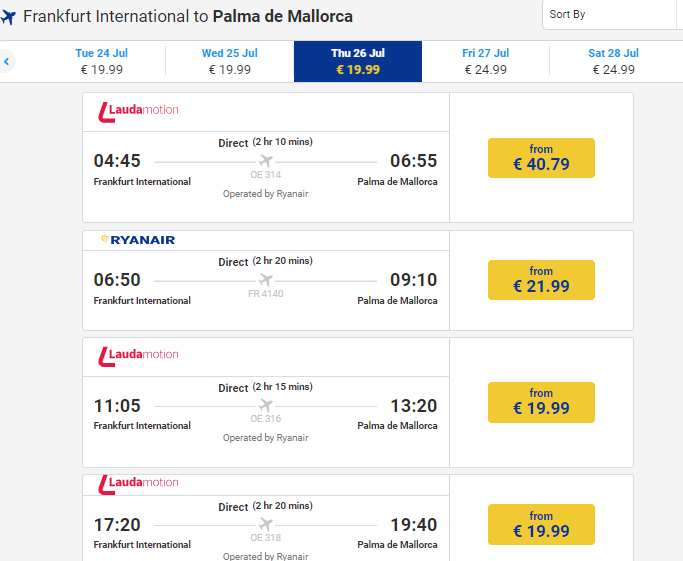
Task: Click the plane icon on flight OE 316
Action: tap(265, 405)
